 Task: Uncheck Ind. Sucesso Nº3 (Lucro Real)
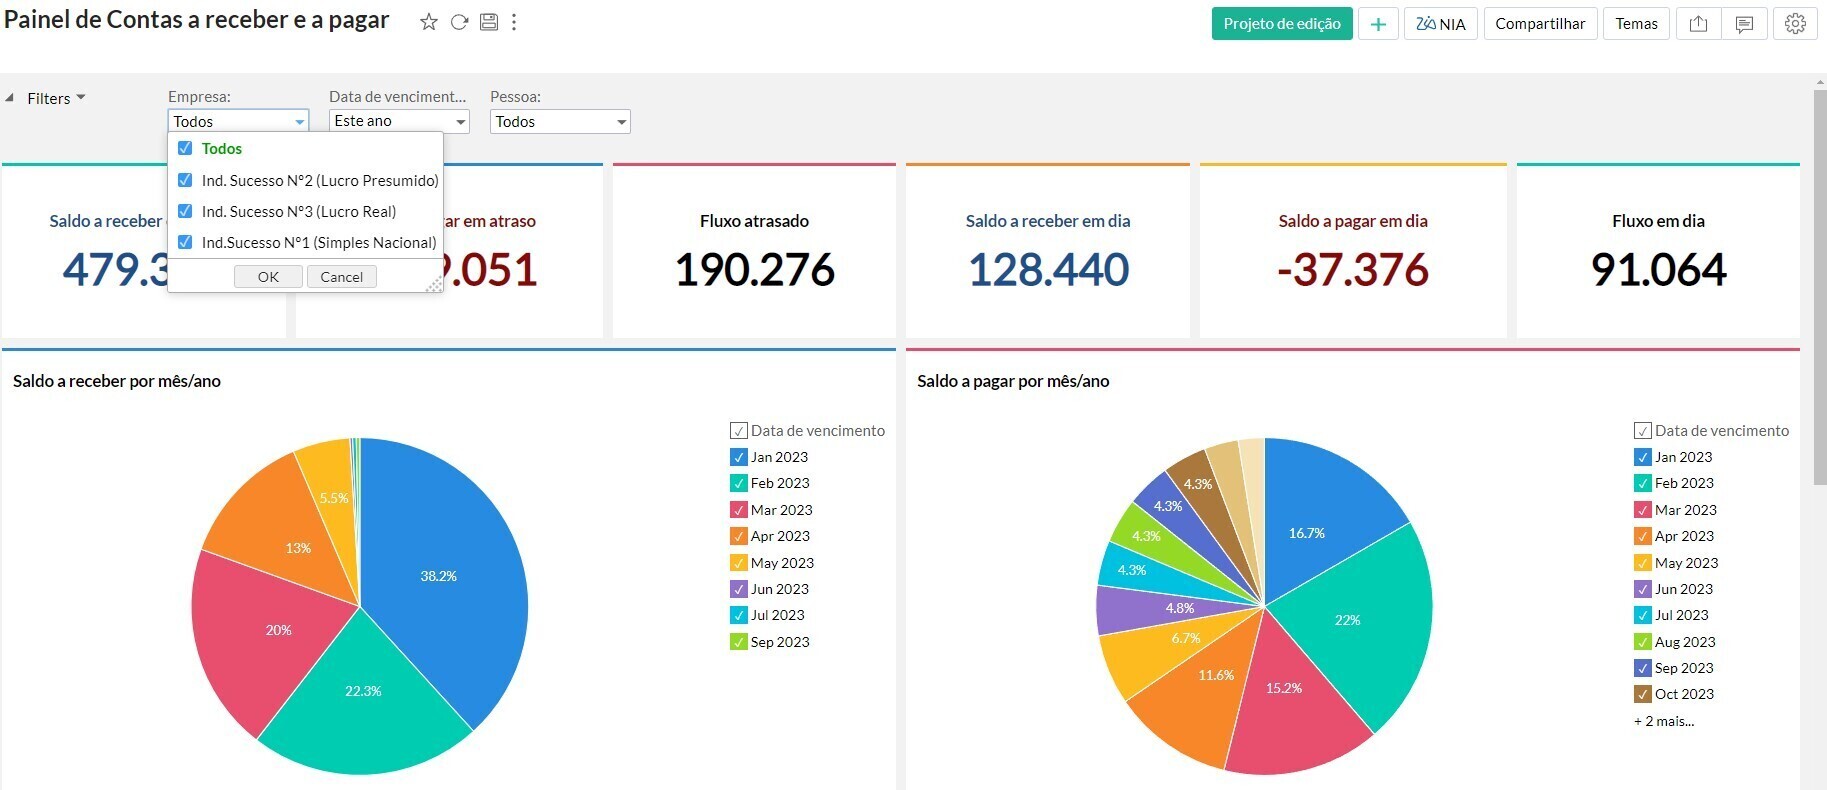pos(185,211)
